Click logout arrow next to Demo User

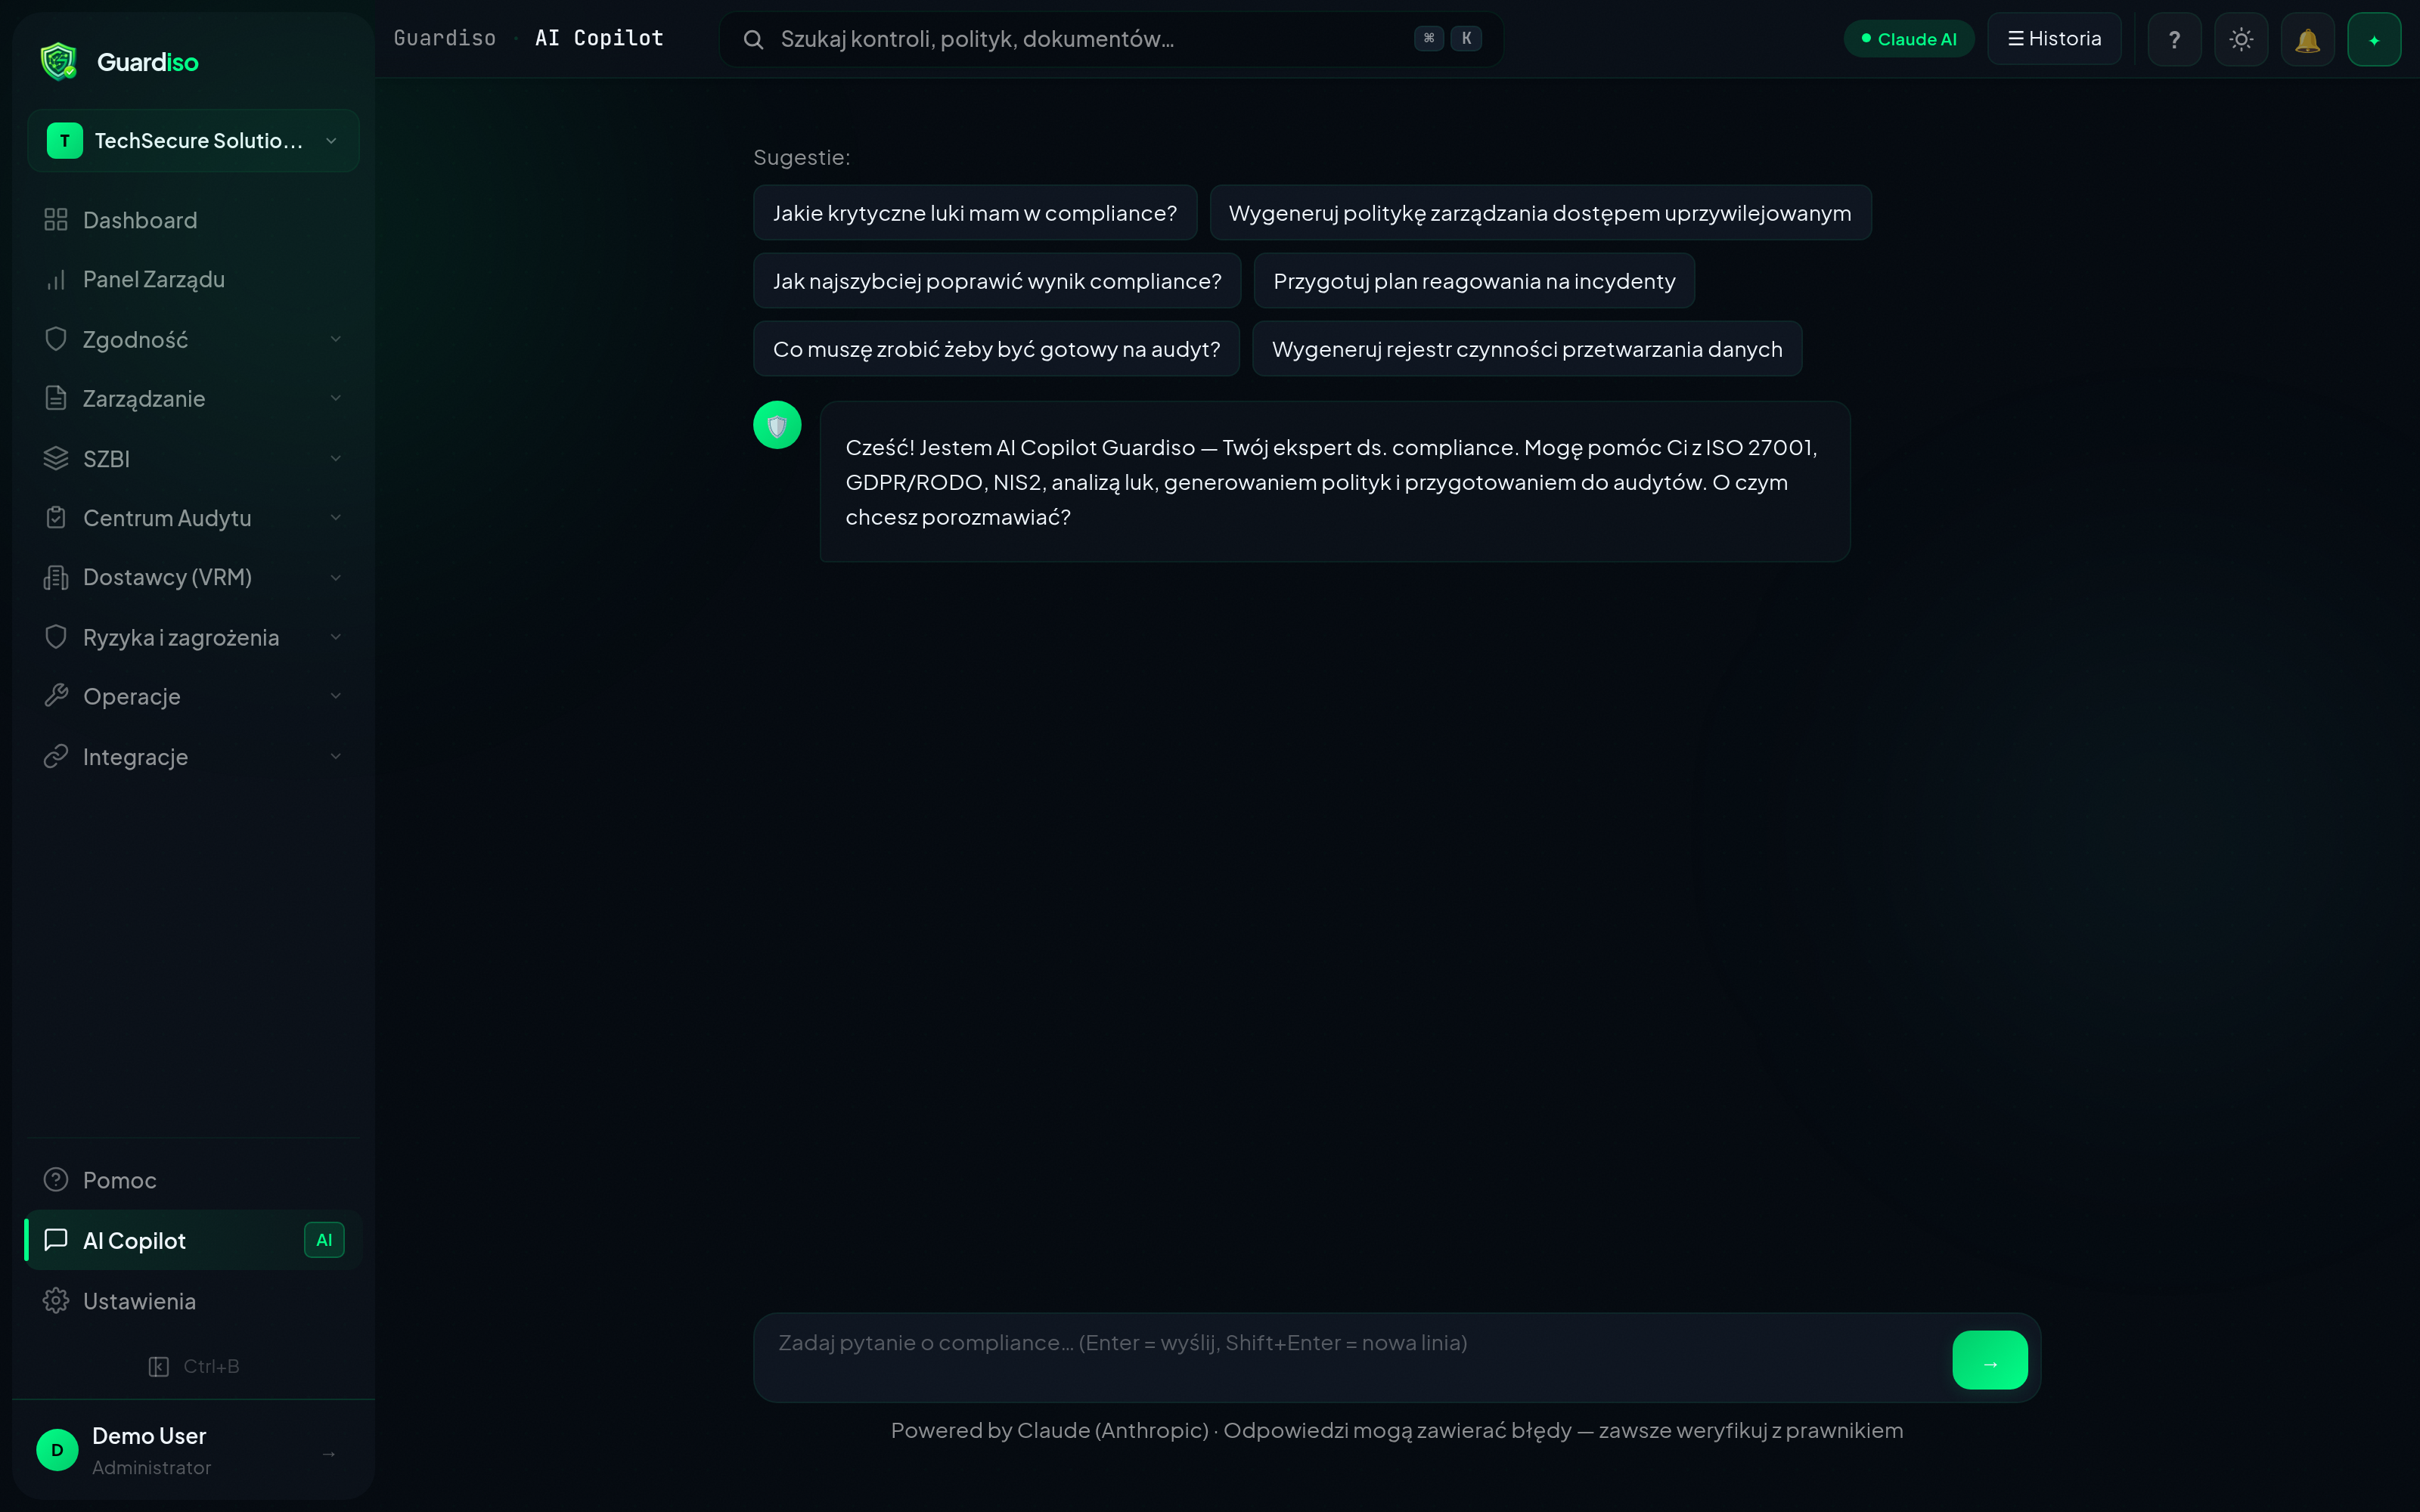[329, 1453]
